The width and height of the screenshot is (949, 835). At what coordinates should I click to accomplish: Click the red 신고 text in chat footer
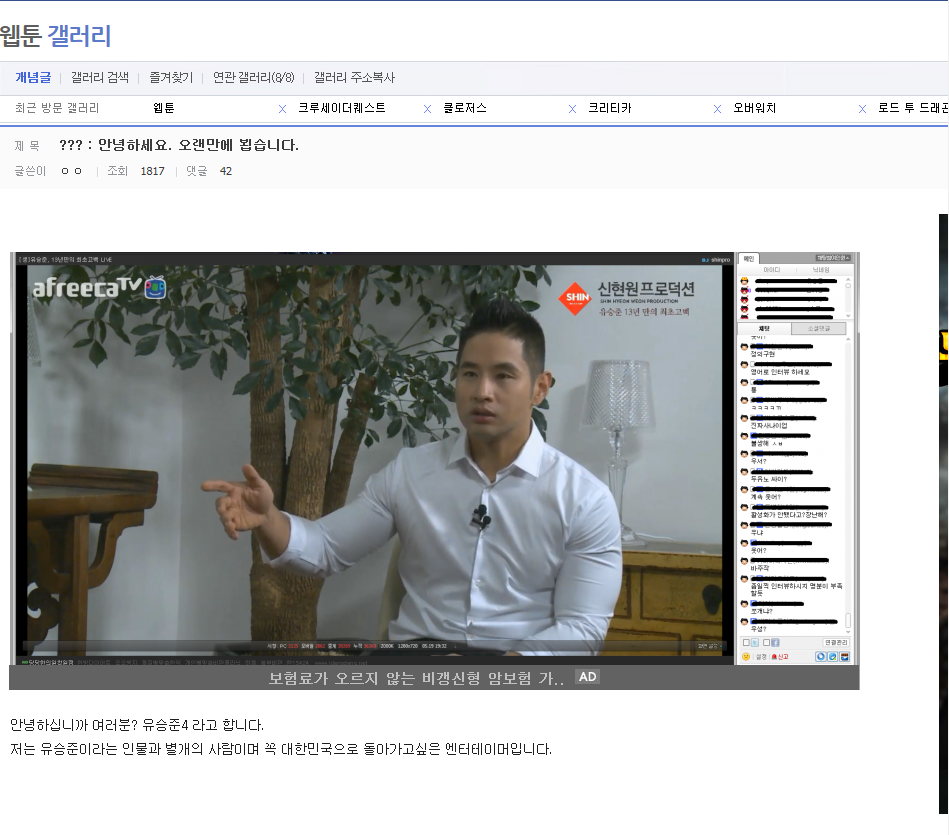click(783, 657)
